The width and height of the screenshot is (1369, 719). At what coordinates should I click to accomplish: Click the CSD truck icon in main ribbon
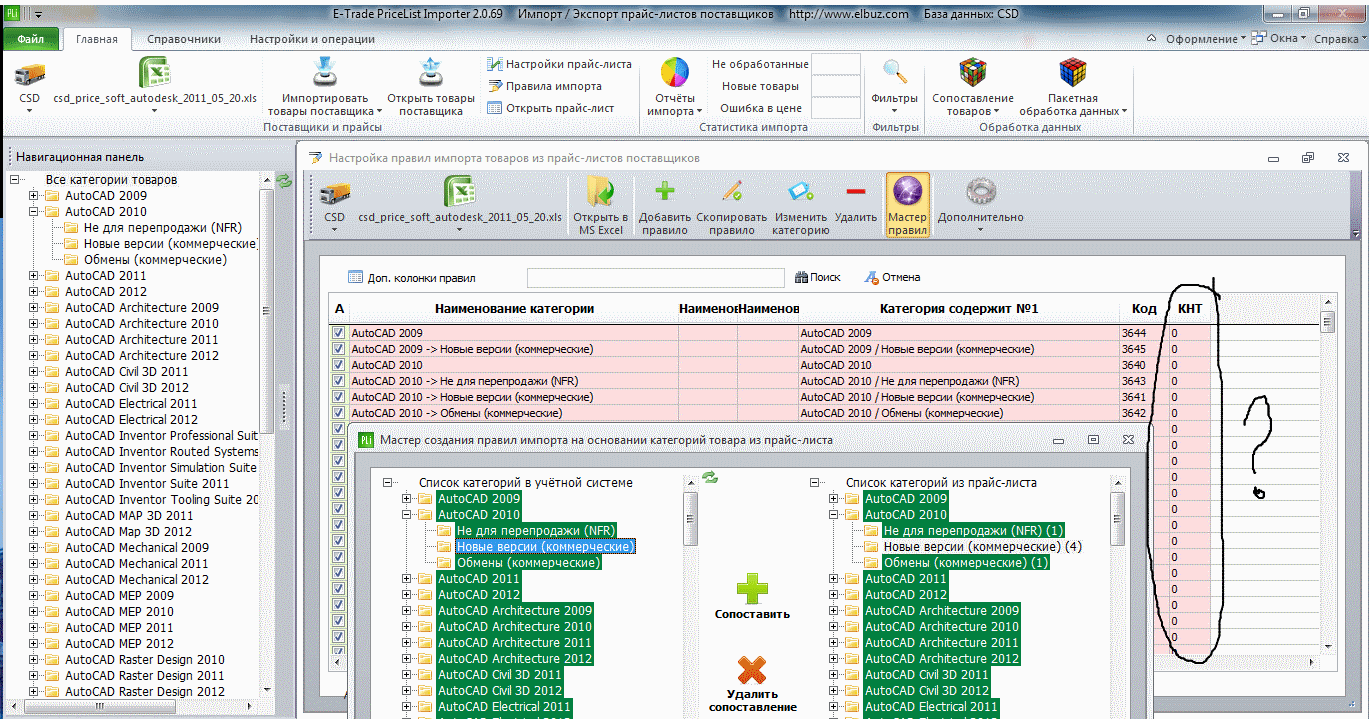tap(30, 75)
